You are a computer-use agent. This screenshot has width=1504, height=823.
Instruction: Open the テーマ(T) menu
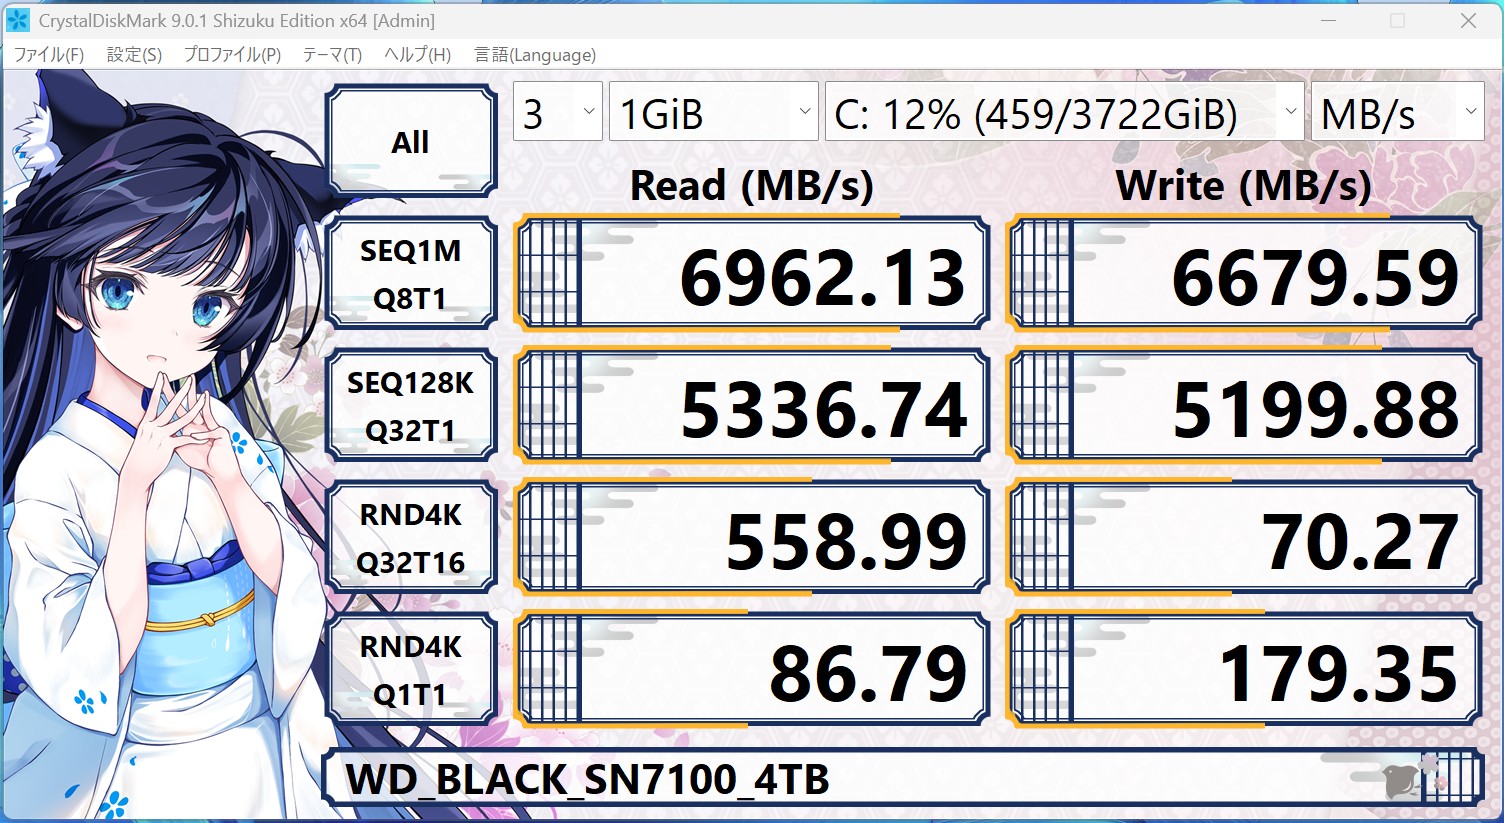pyautogui.click(x=332, y=55)
